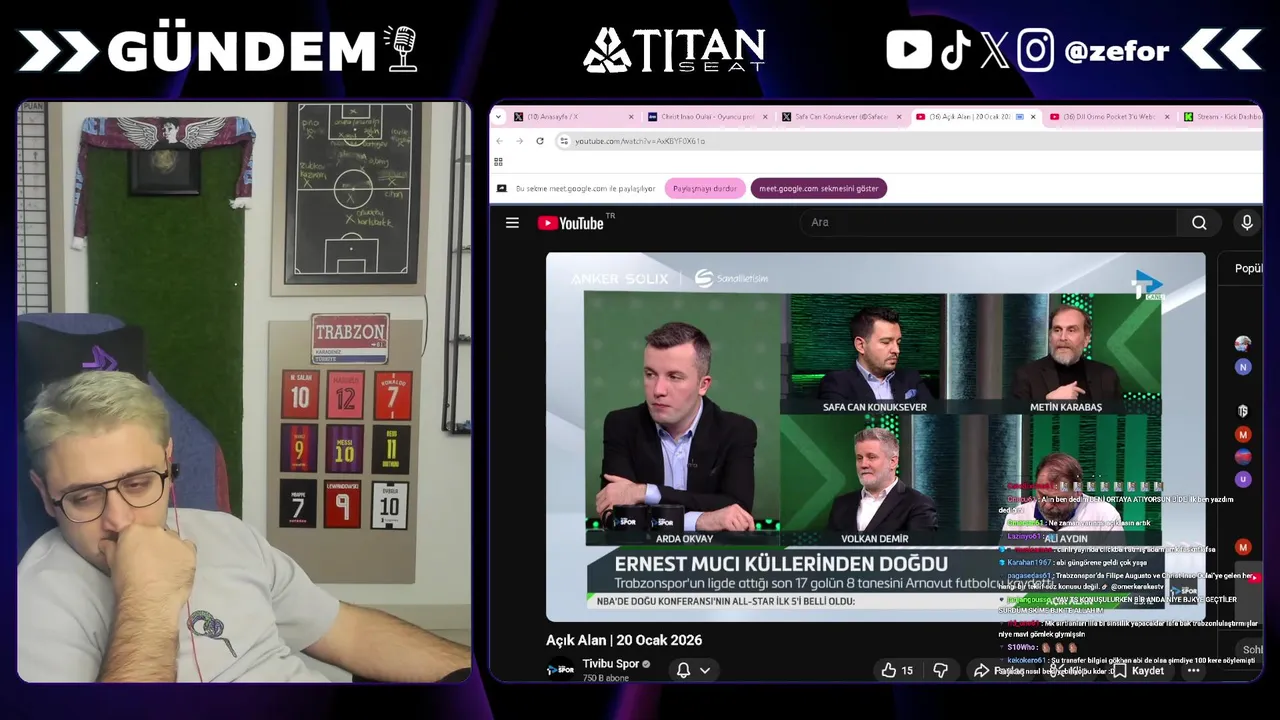Dislike the video with thumbs down

(940, 670)
